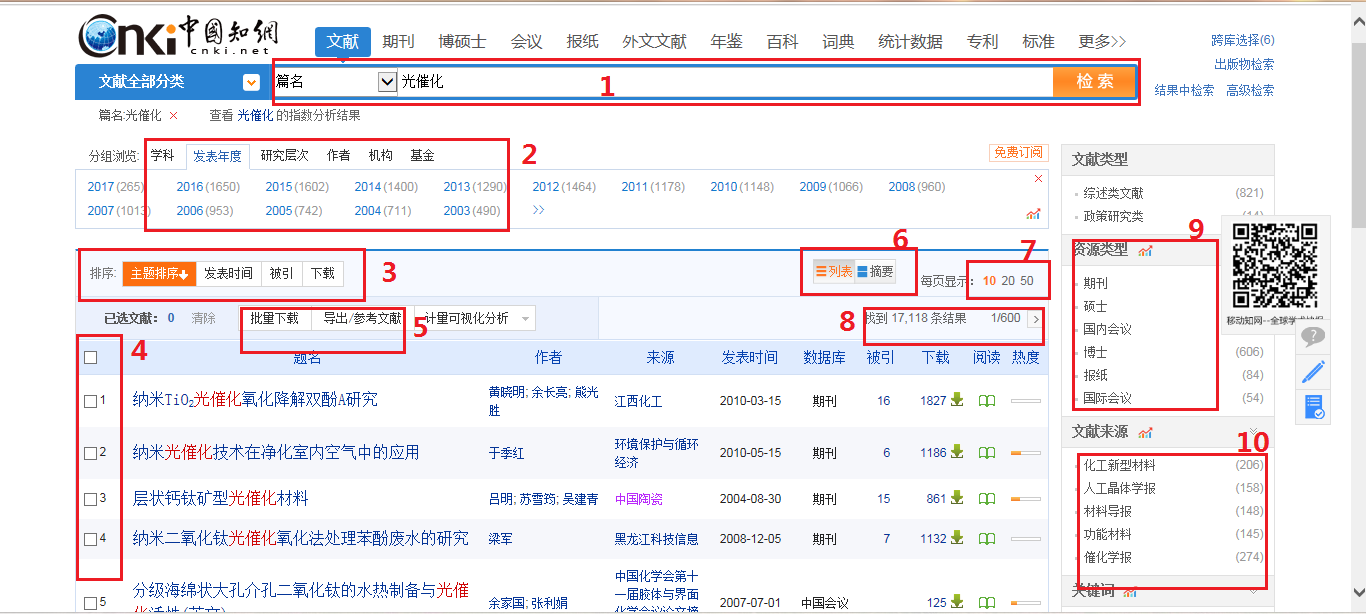Select the checkbox for result number 3

coord(91,498)
